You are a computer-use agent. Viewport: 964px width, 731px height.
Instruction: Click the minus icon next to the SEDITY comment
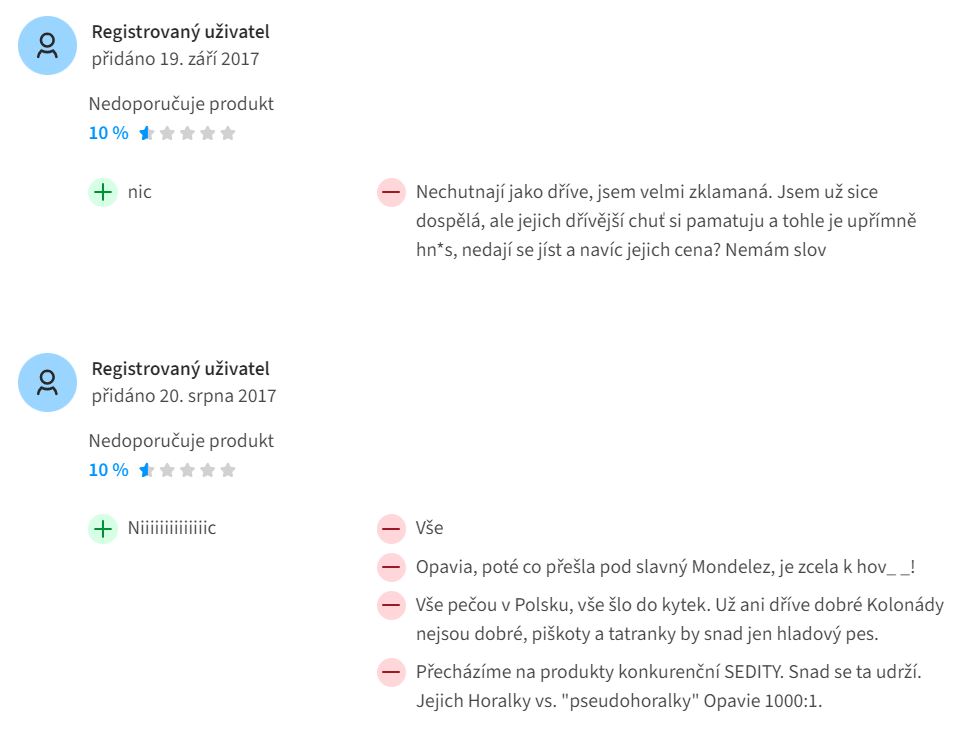[x=391, y=672]
